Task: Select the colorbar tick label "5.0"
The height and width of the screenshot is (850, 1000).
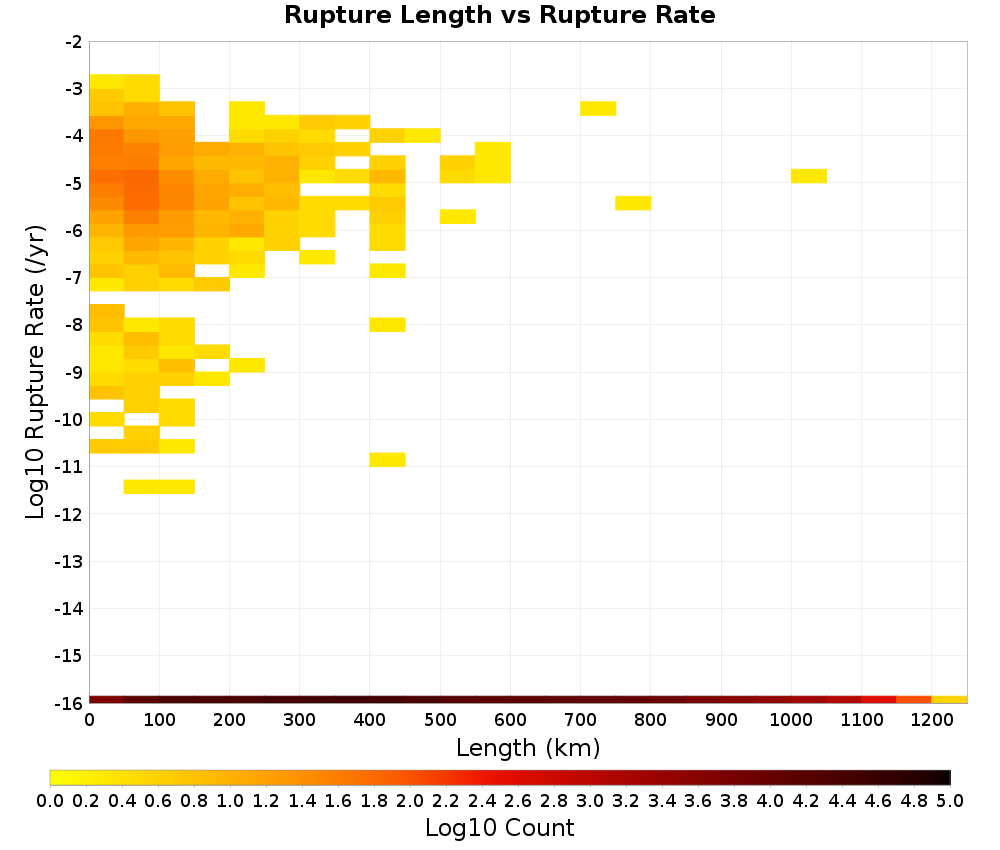Action: pyautogui.click(x=950, y=800)
